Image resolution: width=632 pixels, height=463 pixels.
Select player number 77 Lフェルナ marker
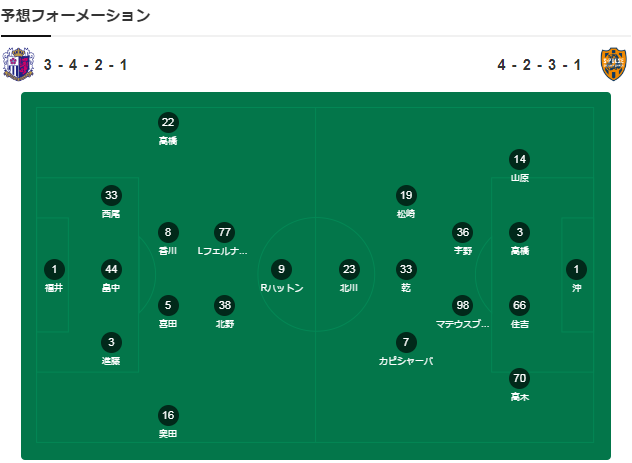(x=225, y=232)
